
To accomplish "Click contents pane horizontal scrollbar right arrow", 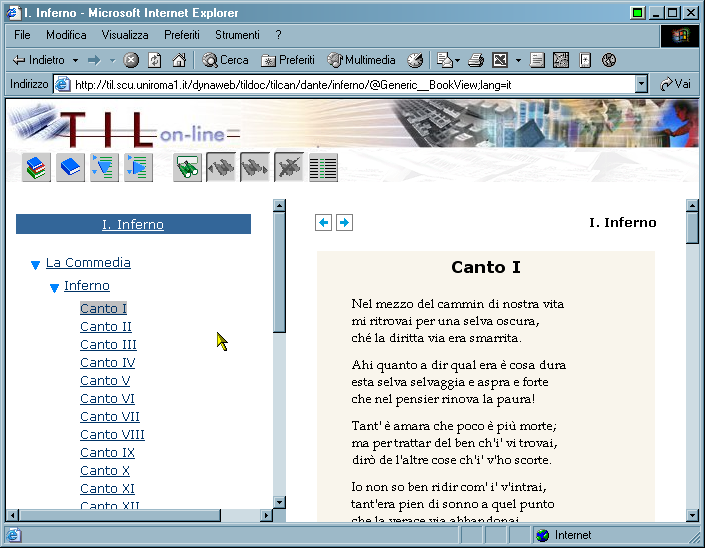I will [267, 515].
